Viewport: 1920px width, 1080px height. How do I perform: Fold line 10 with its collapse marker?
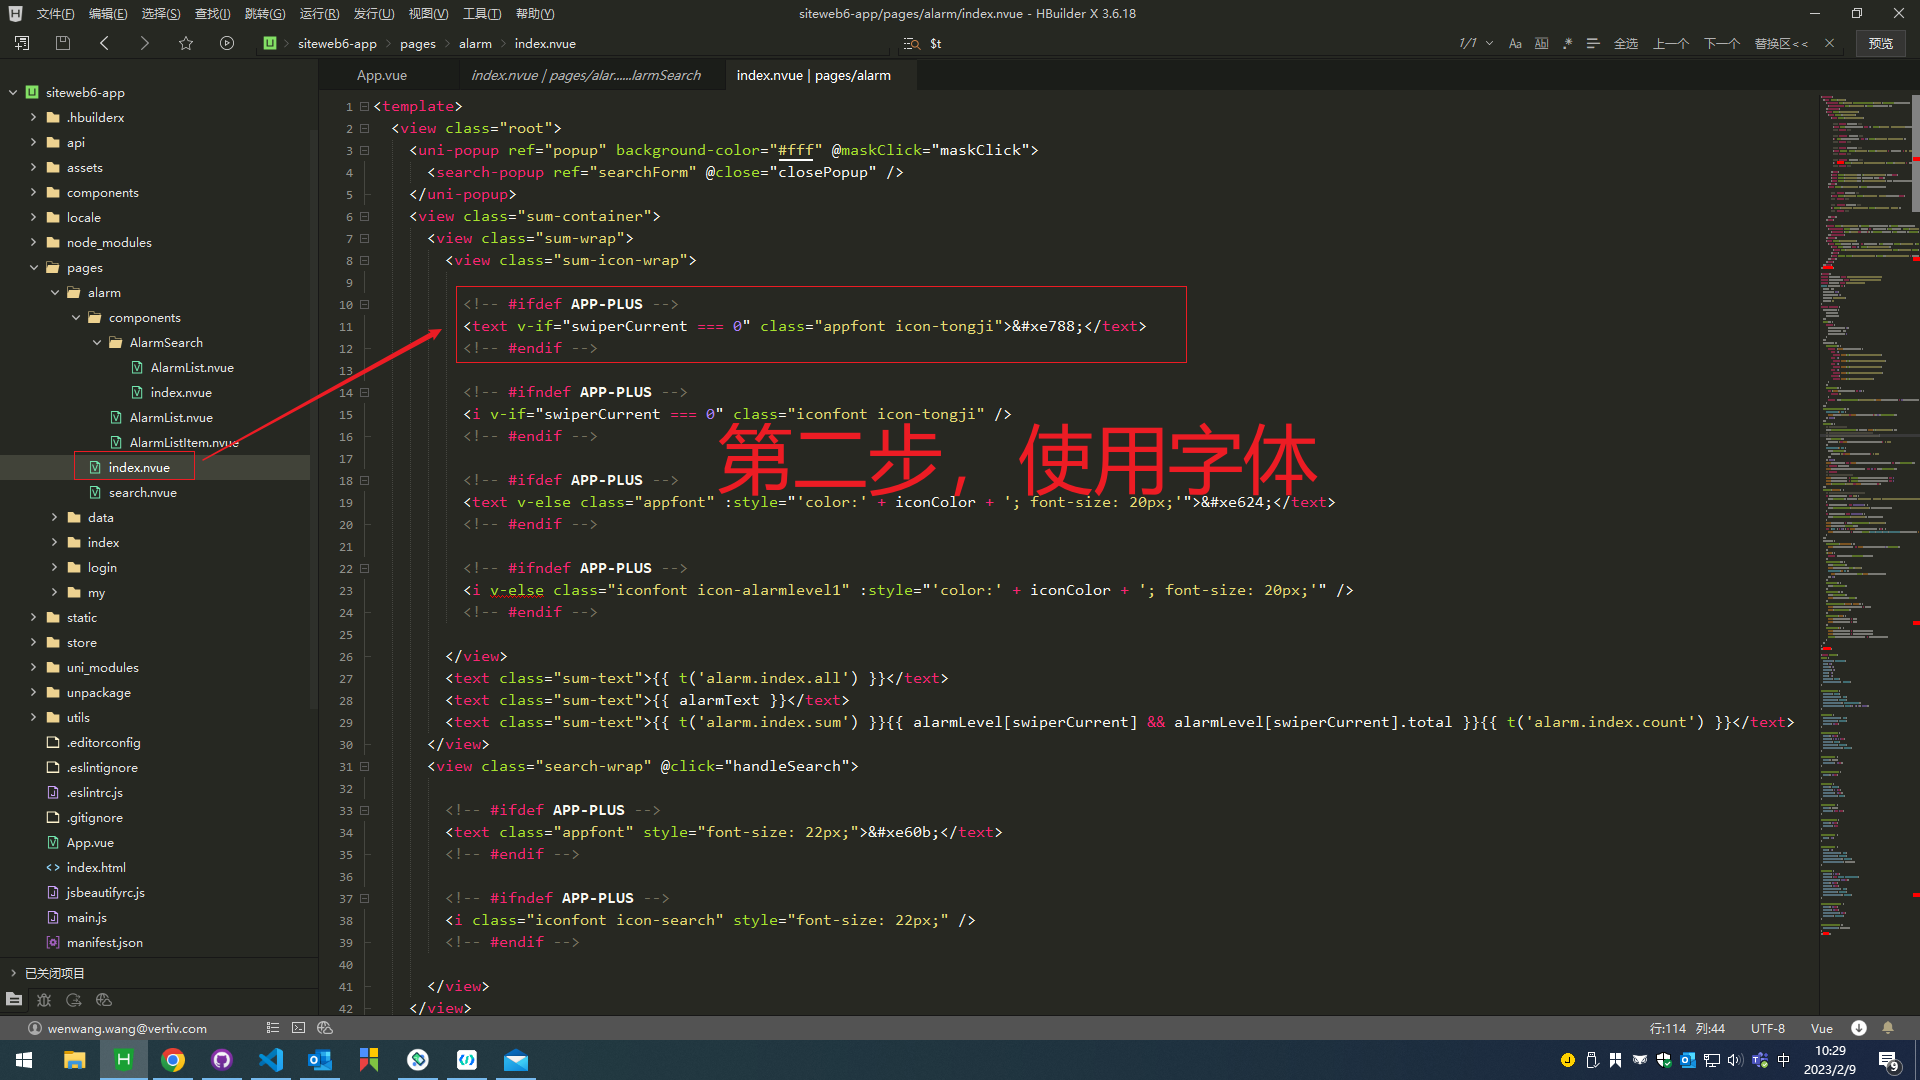[365, 304]
